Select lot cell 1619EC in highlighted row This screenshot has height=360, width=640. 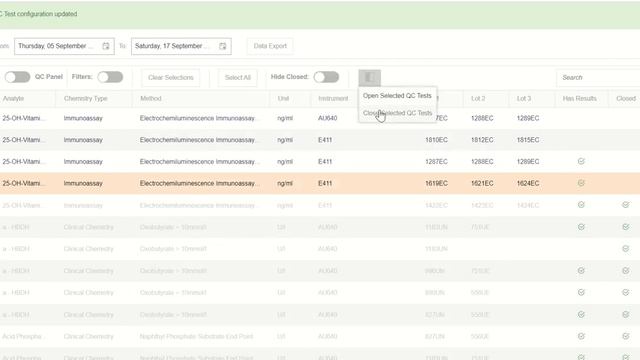pyautogui.click(x=436, y=183)
